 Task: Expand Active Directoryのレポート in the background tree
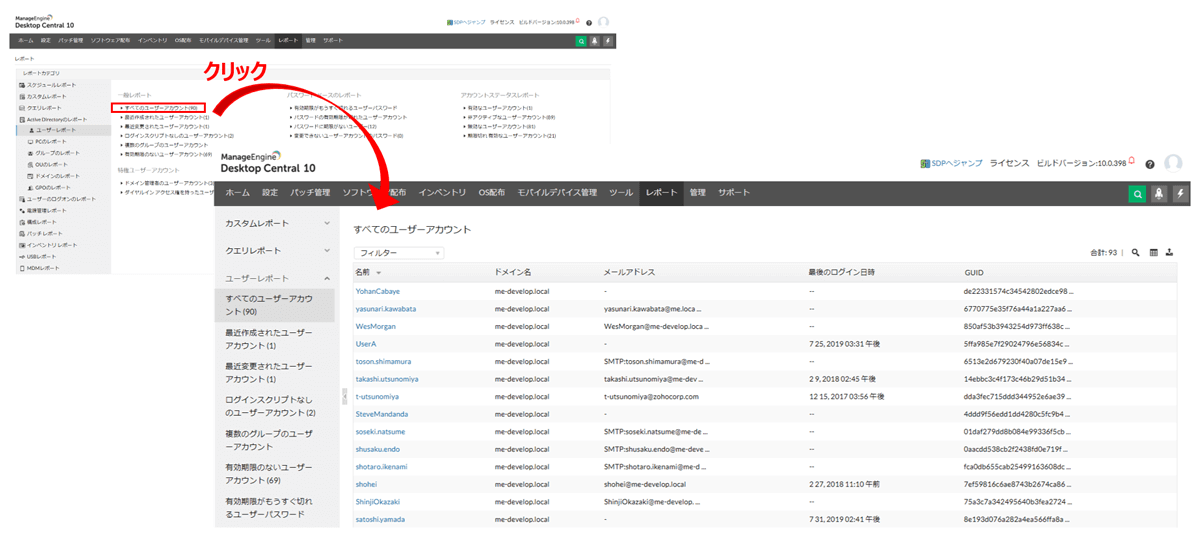(55, 119)
